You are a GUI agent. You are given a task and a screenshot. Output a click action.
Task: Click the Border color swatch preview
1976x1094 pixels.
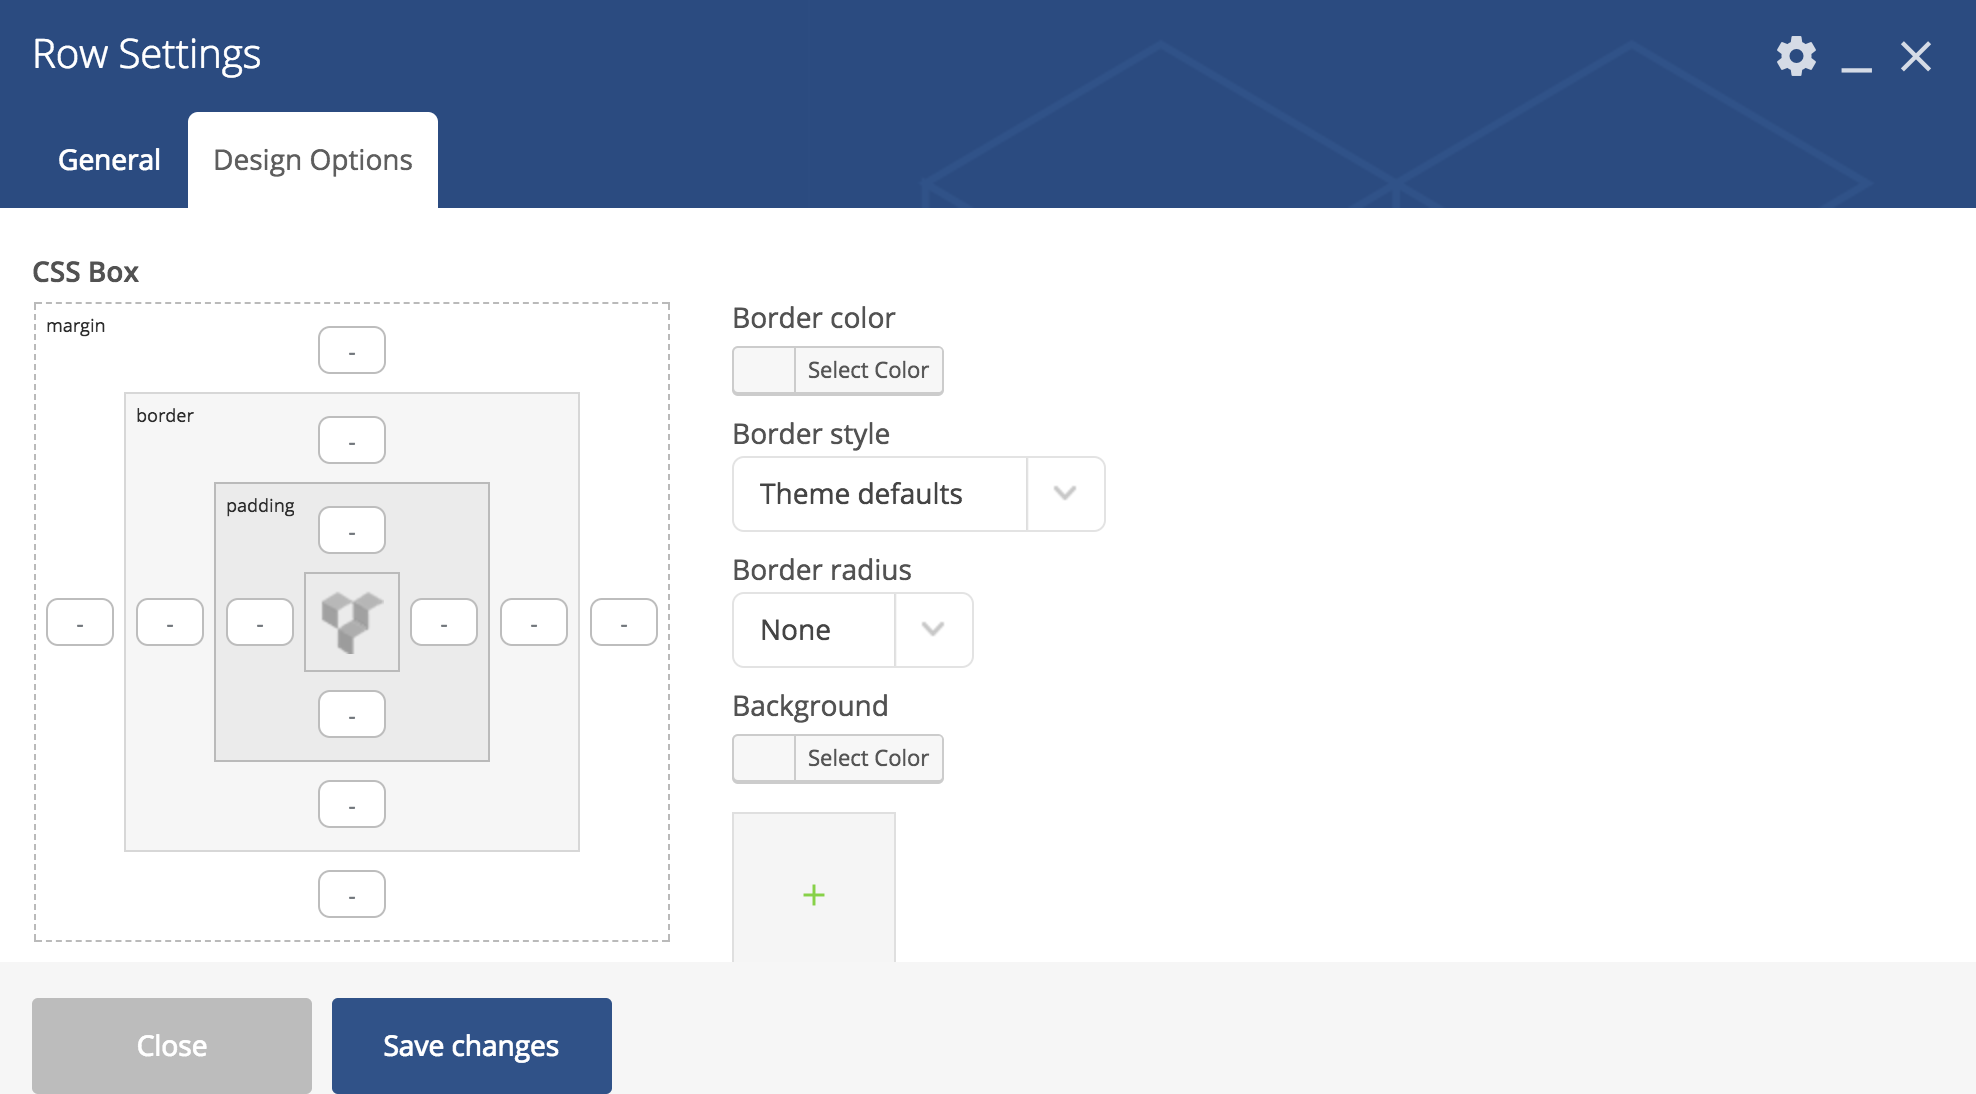(x=764, y=370)
